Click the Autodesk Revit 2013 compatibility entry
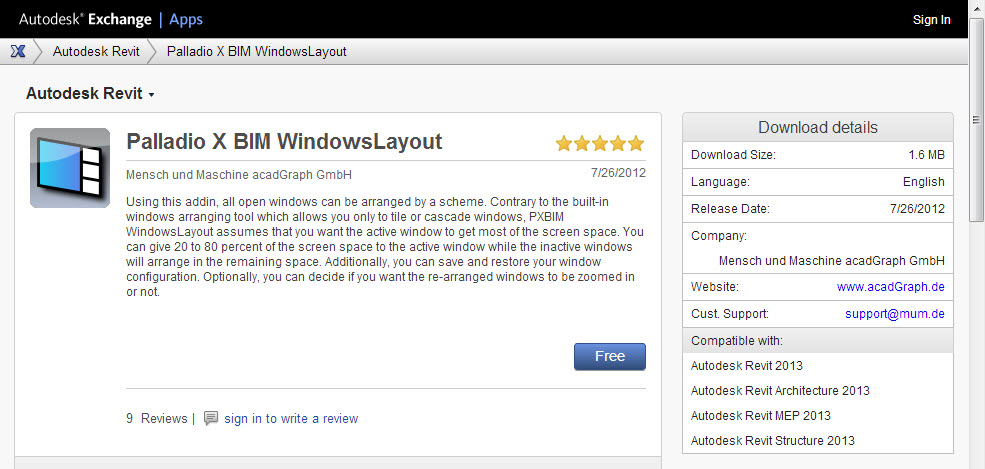 point(747,365)
